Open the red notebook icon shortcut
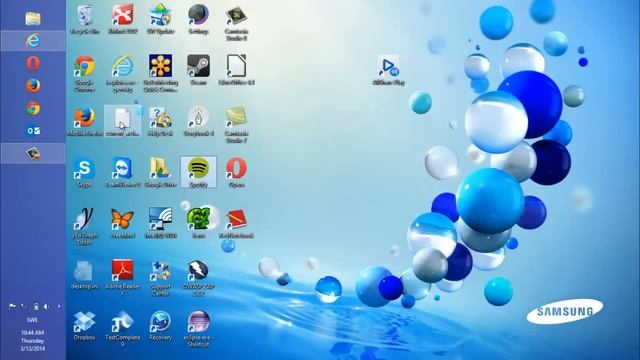The image size is (640, 360). tap(236, 223)
